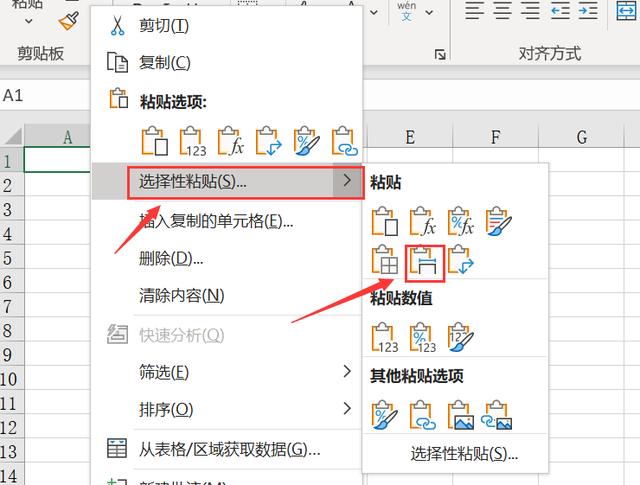The image size is (640, 485).
Task: Choose the Paste Values 123 icon under 粘贴选项
Action: [193, 141]
